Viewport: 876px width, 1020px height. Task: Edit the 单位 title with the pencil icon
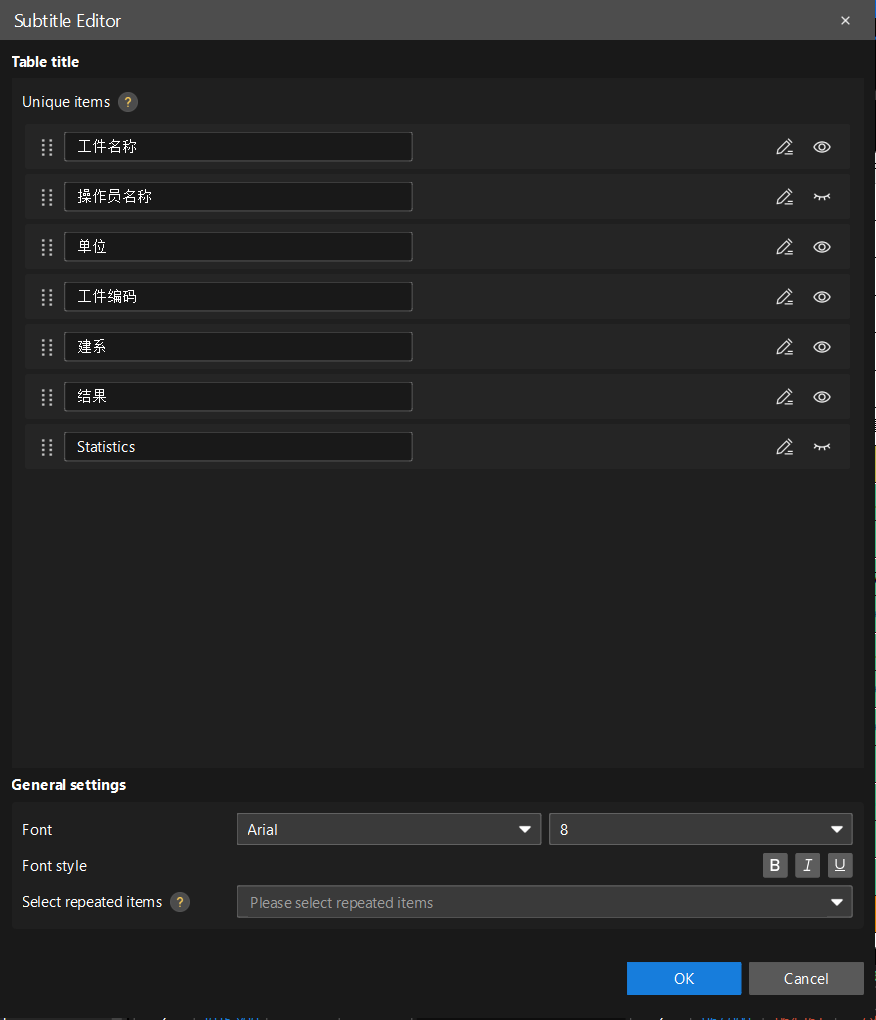pos(785,246)
